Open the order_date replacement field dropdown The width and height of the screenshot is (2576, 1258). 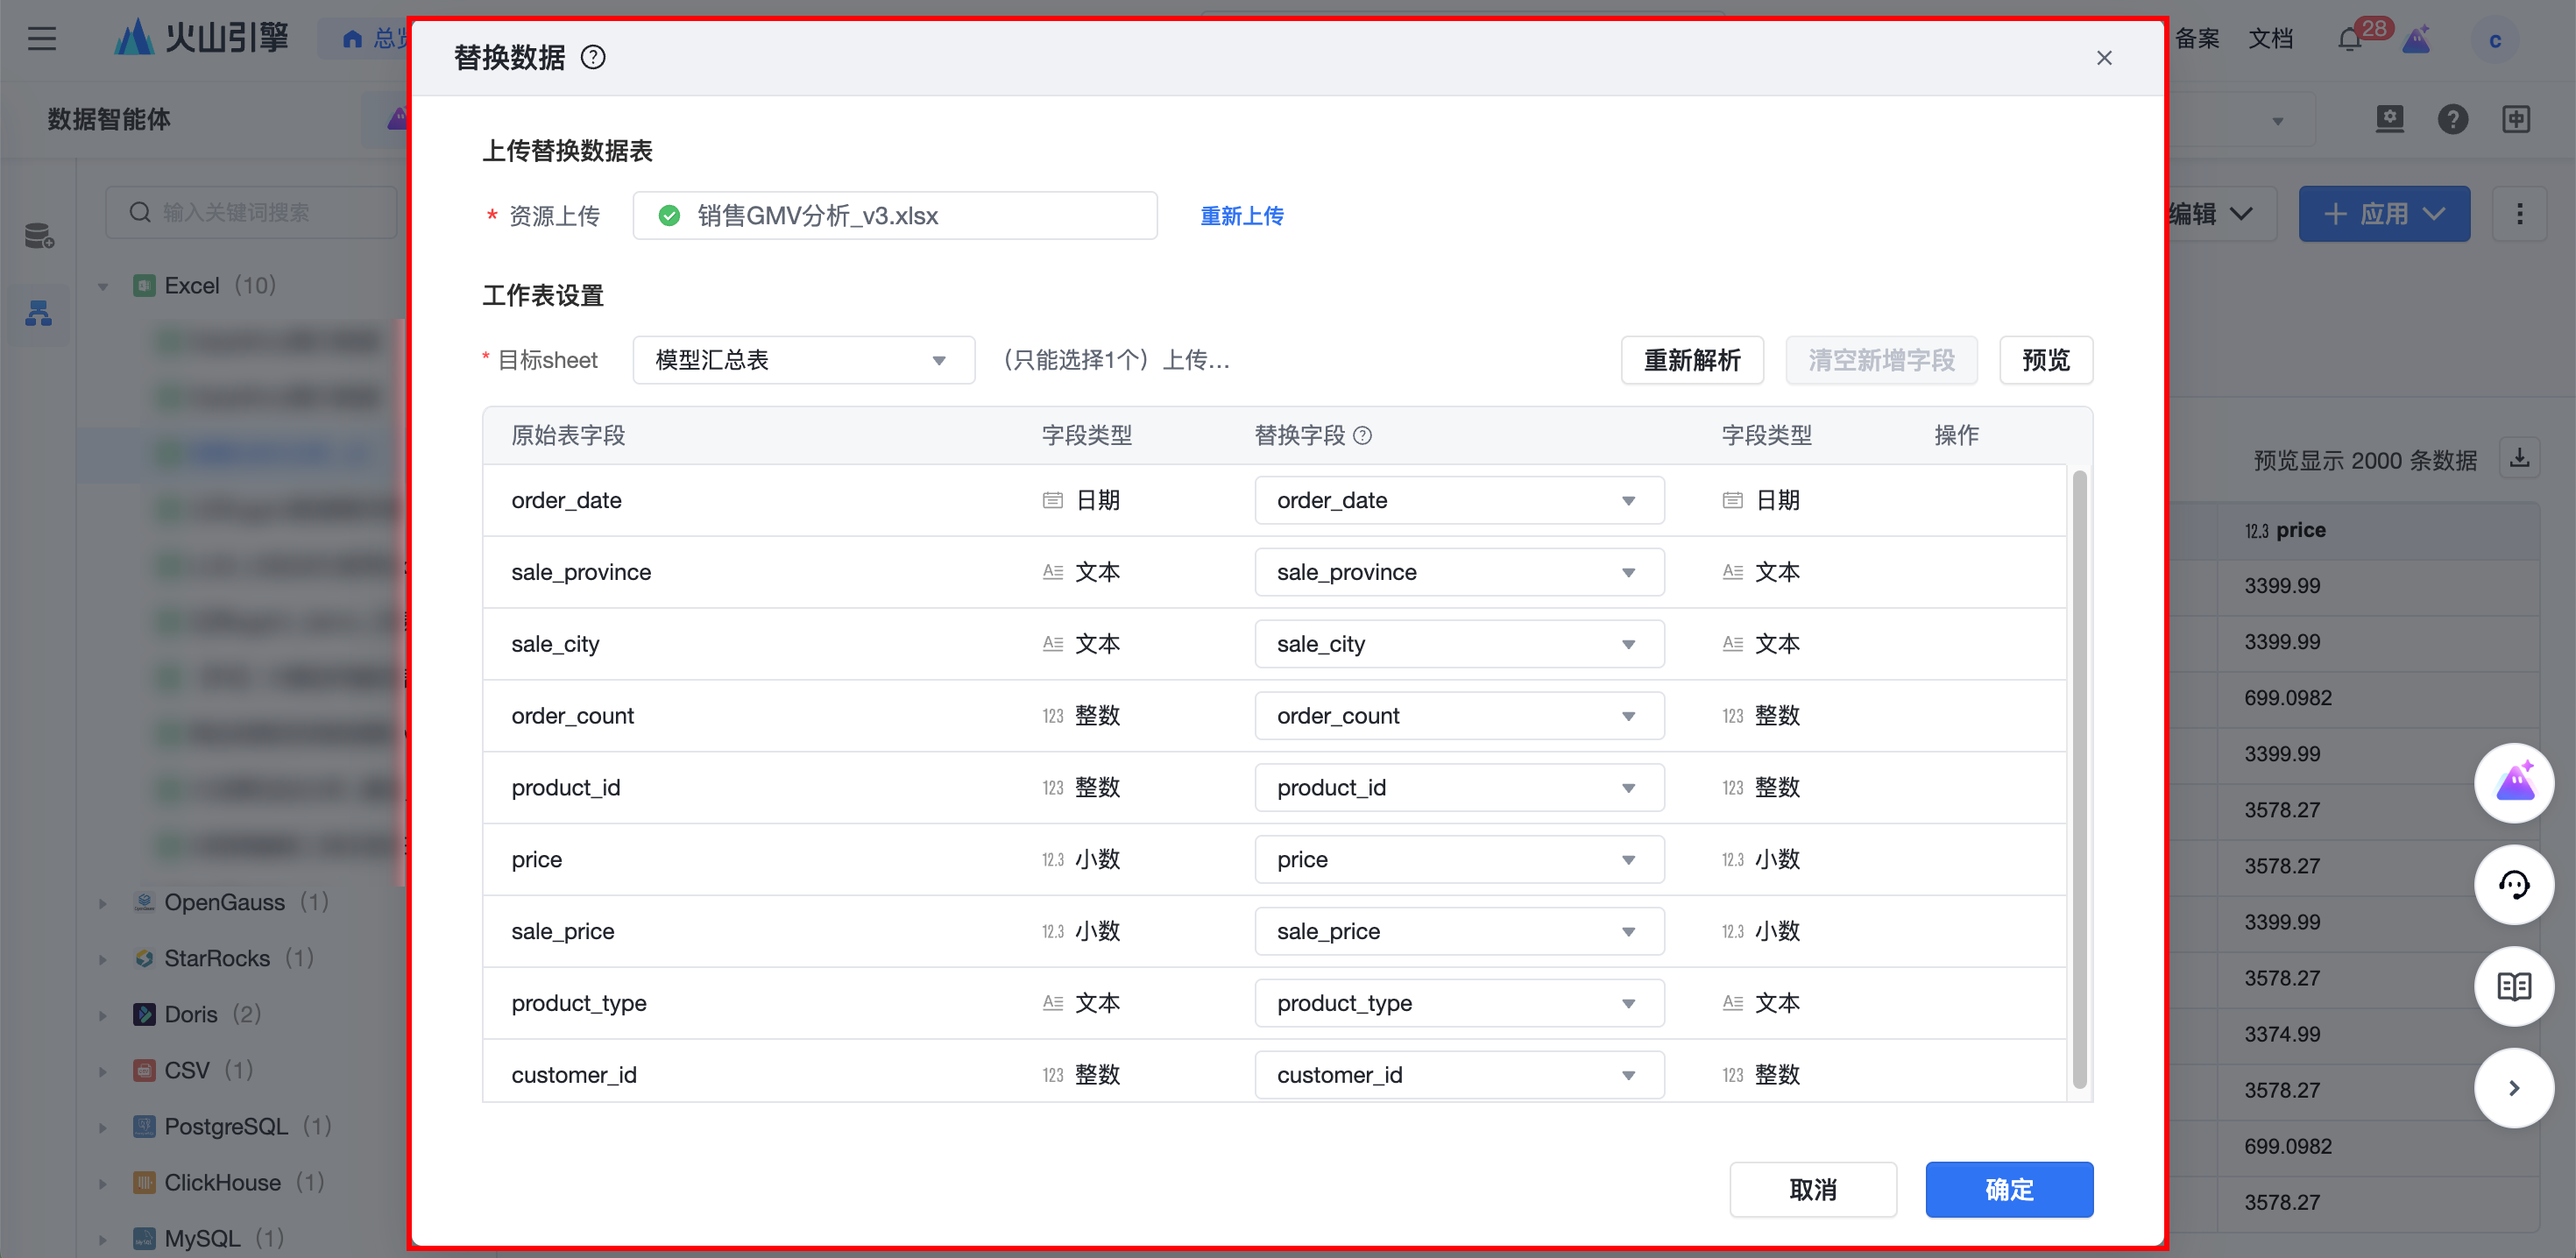coord(1458,500)
